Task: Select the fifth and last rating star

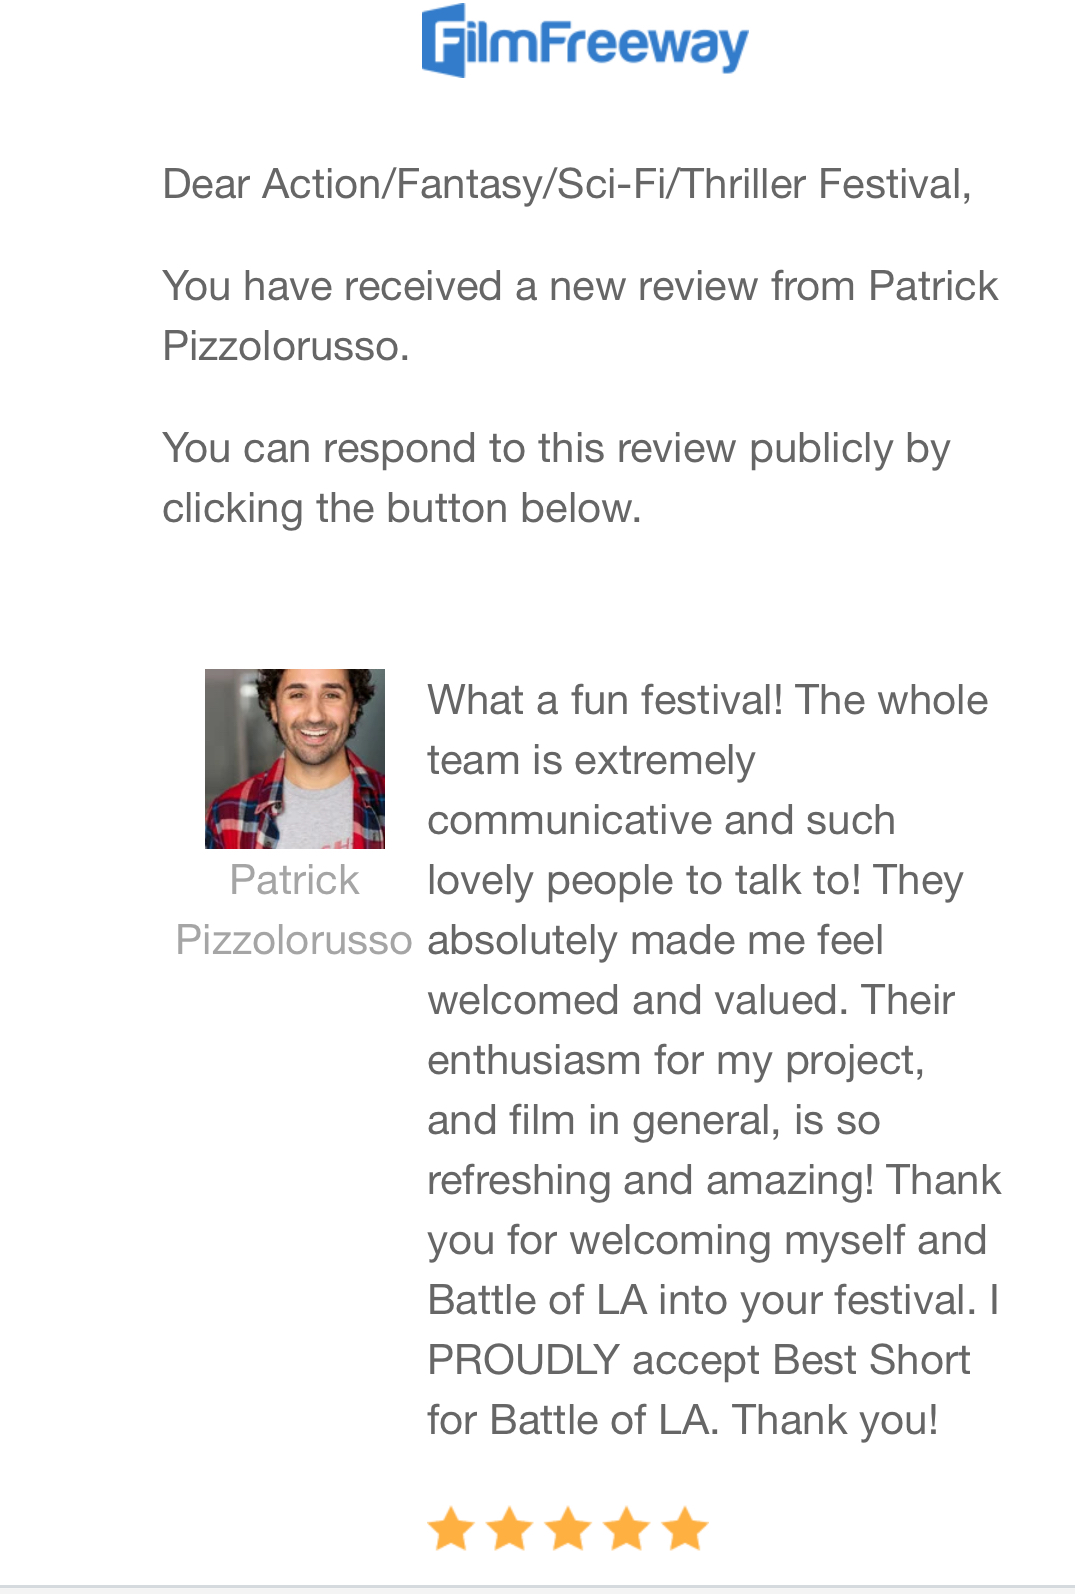Action: tap(686, 1529)
